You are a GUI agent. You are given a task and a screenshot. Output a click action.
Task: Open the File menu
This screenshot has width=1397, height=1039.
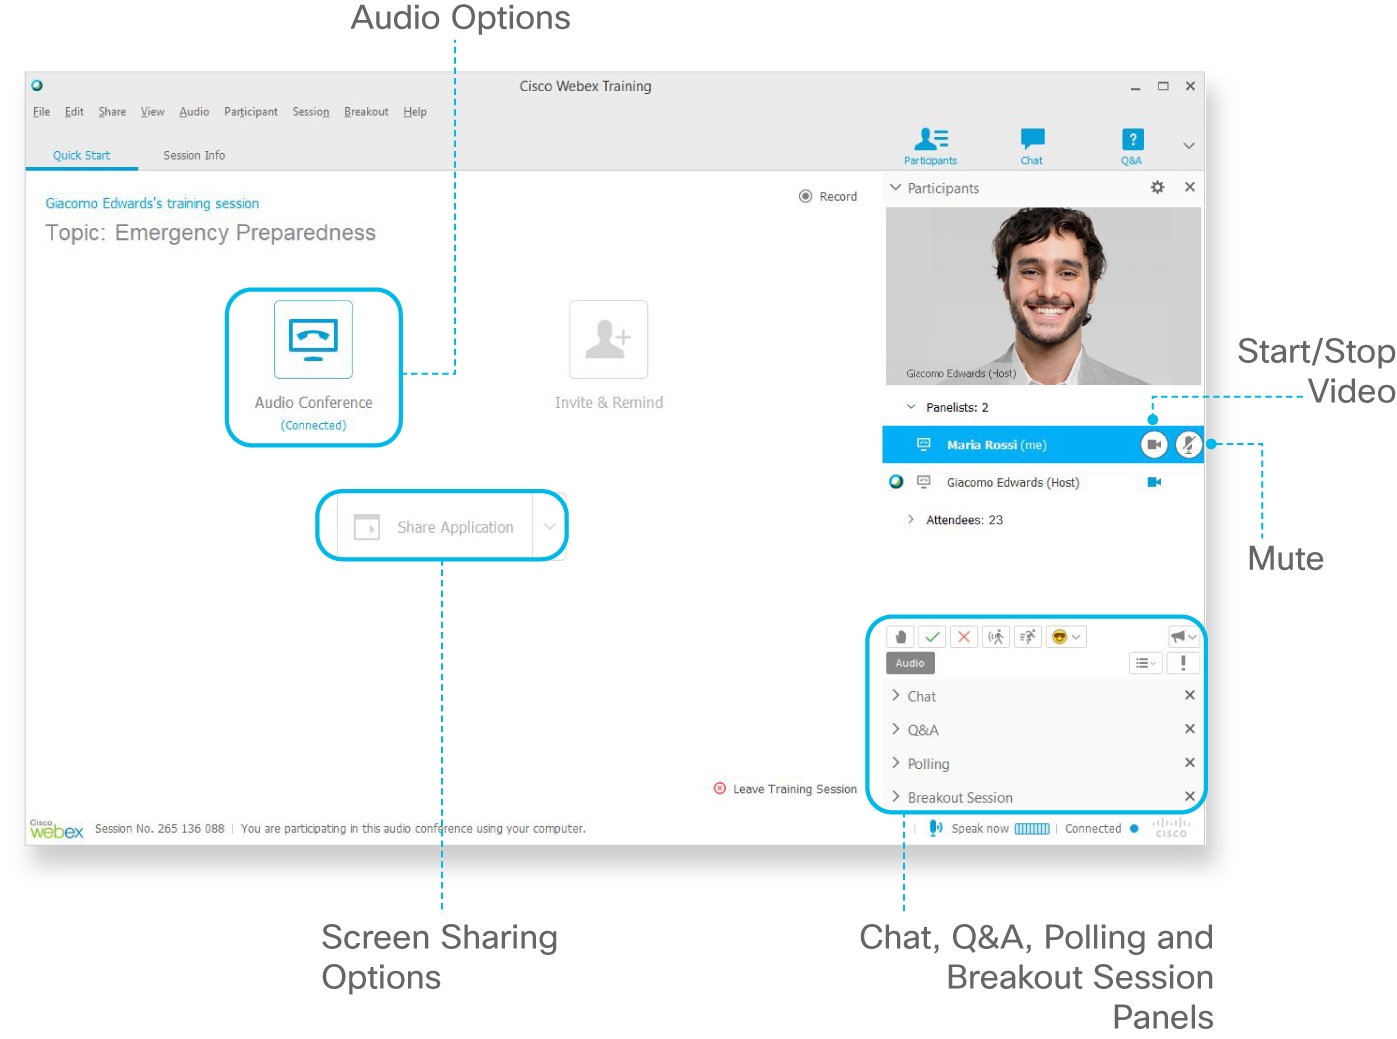click(x=41, y=112)
